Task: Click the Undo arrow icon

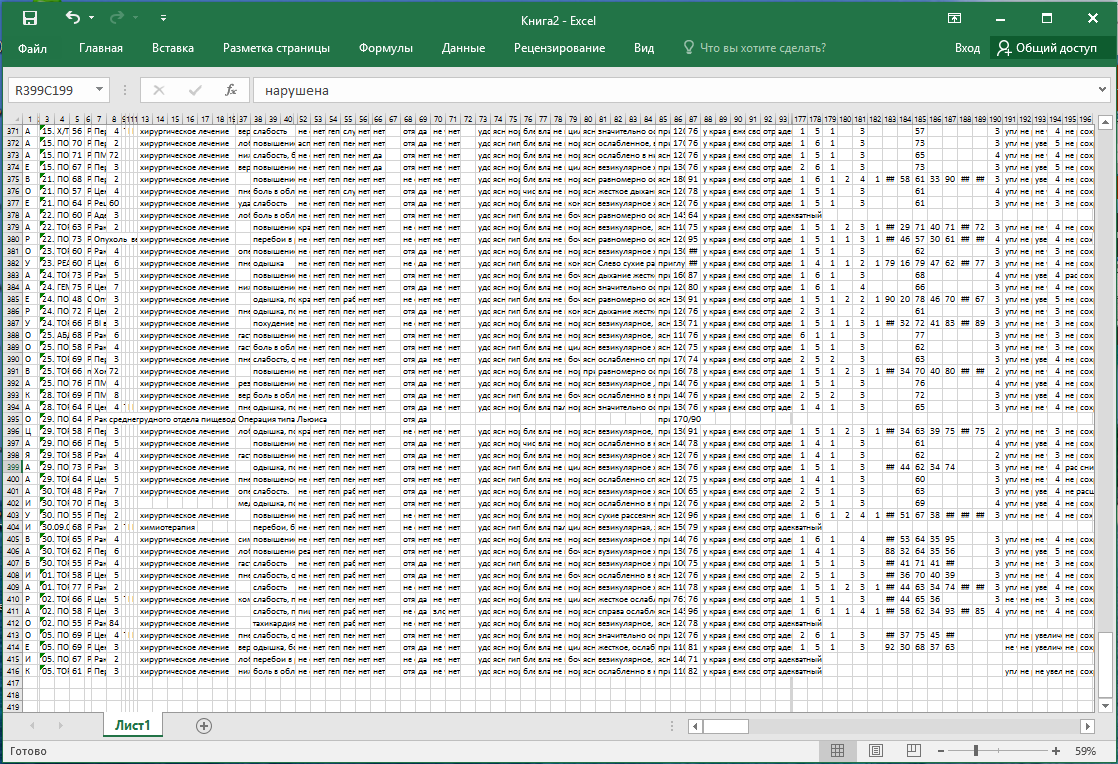Action: coord(72,18)
